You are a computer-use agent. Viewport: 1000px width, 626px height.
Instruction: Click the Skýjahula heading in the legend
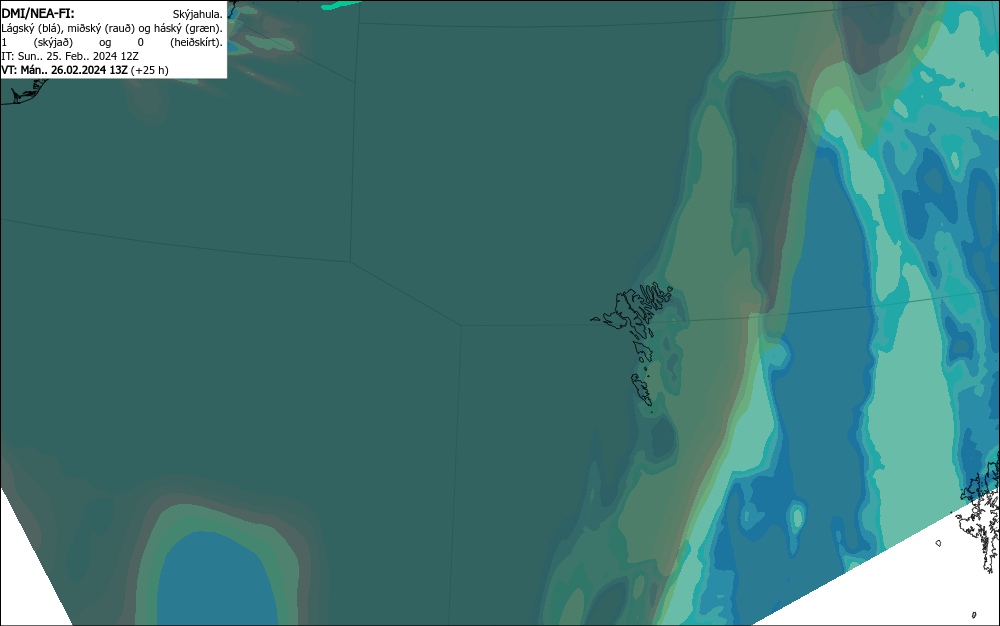click(198, 14)
